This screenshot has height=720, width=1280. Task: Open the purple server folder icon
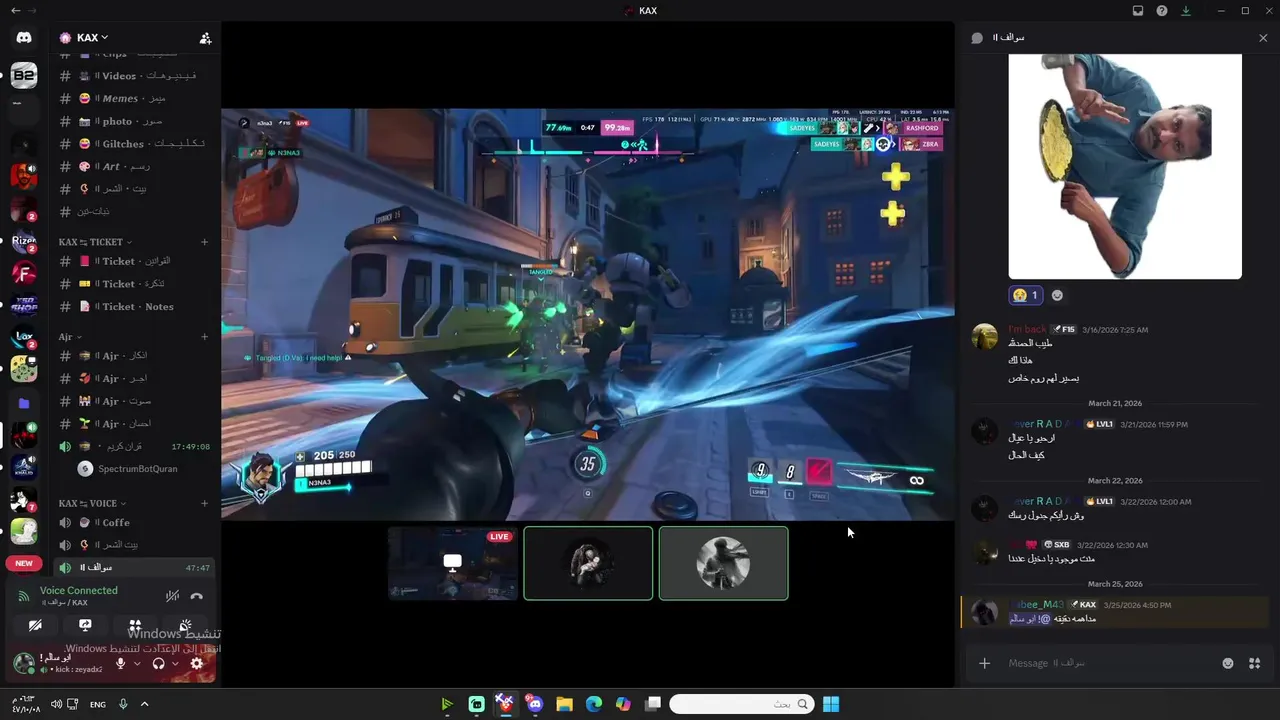point(24,403)
